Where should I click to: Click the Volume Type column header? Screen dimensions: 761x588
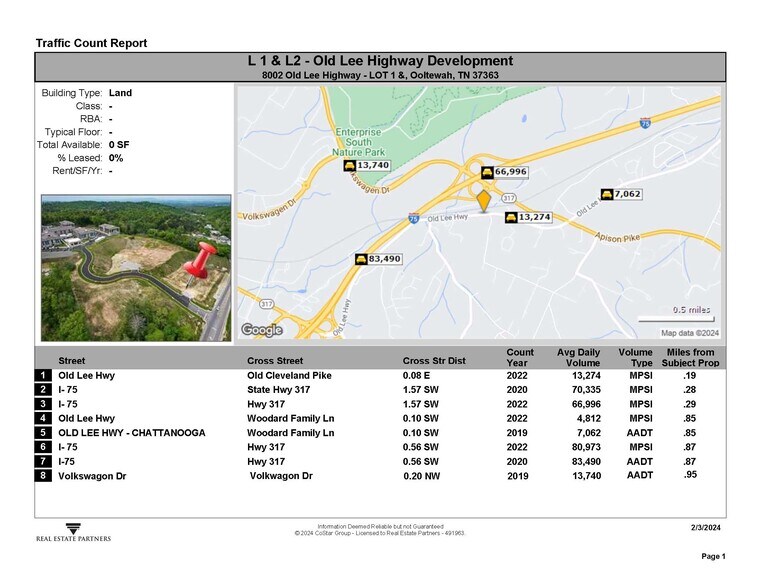pyautogui.click(x=635, y=358)
